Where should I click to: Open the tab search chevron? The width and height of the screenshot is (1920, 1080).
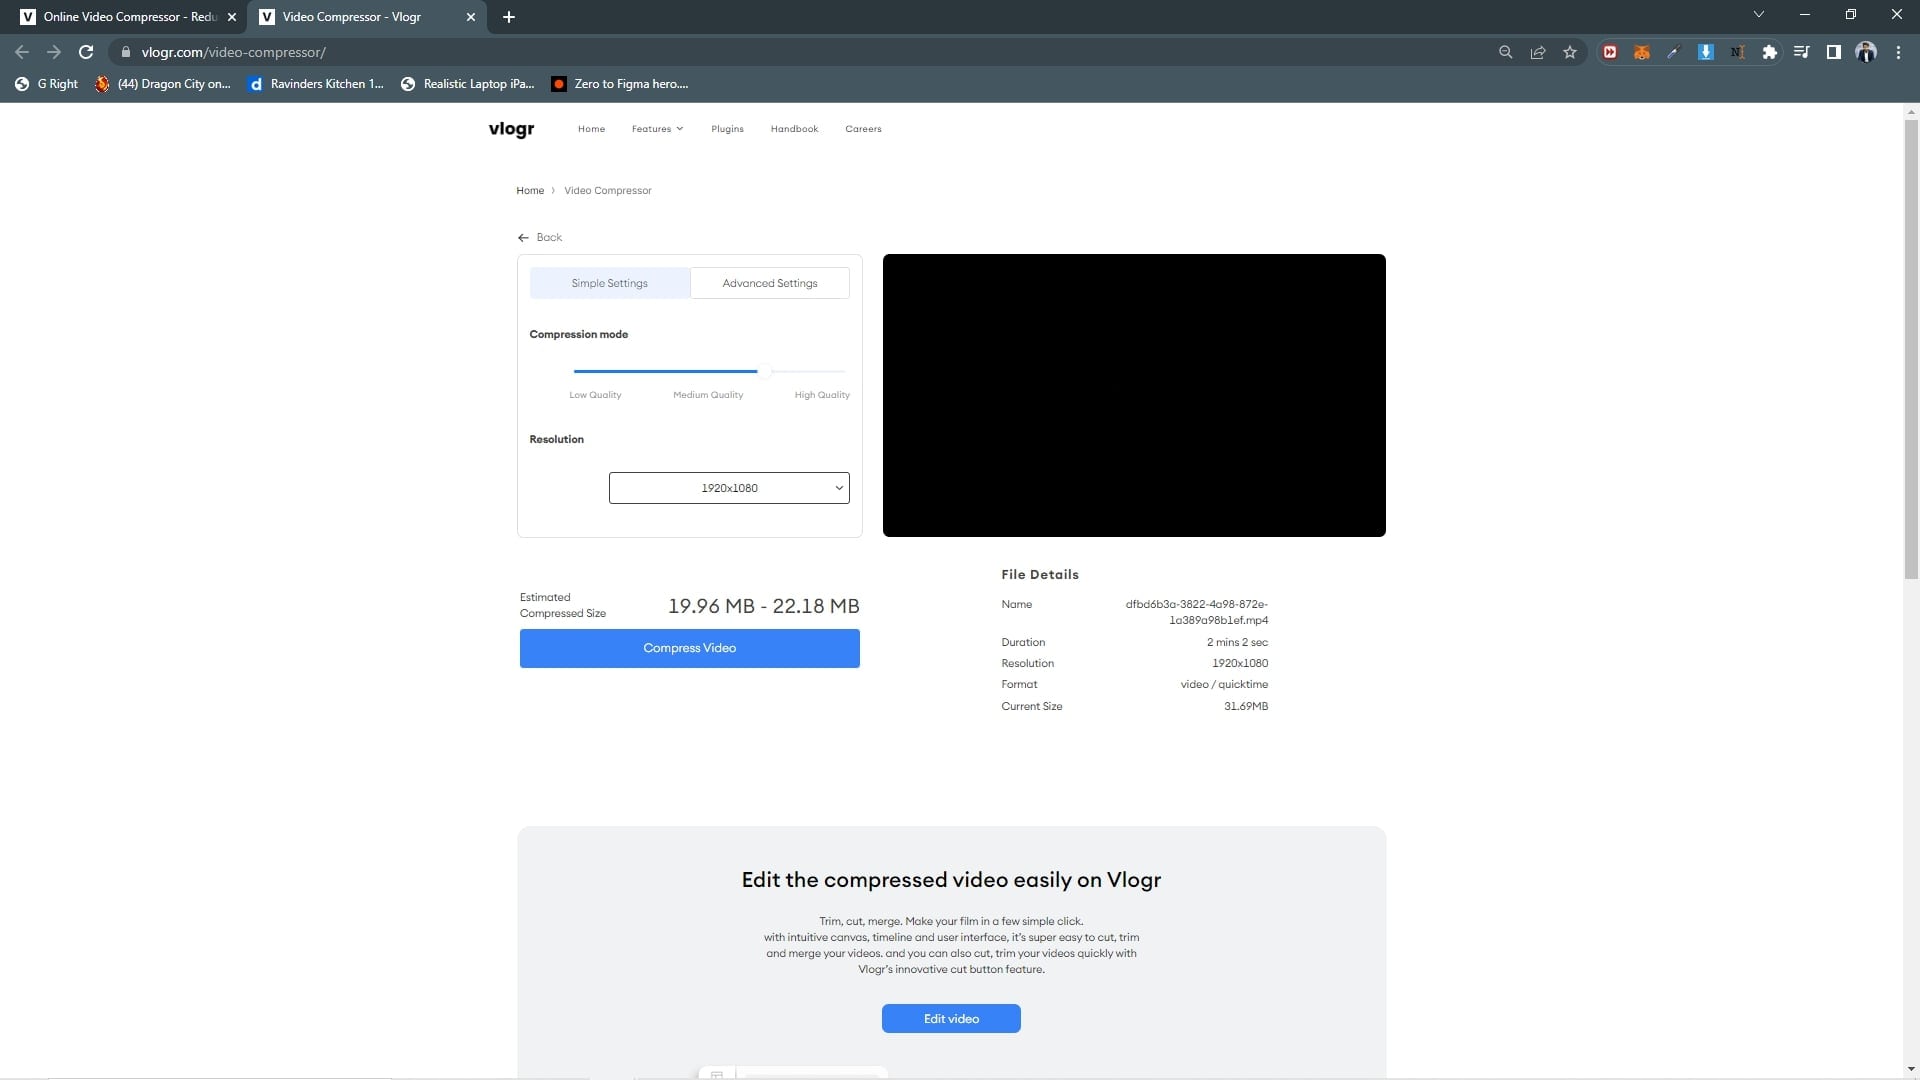click(x=1759, y=15)
